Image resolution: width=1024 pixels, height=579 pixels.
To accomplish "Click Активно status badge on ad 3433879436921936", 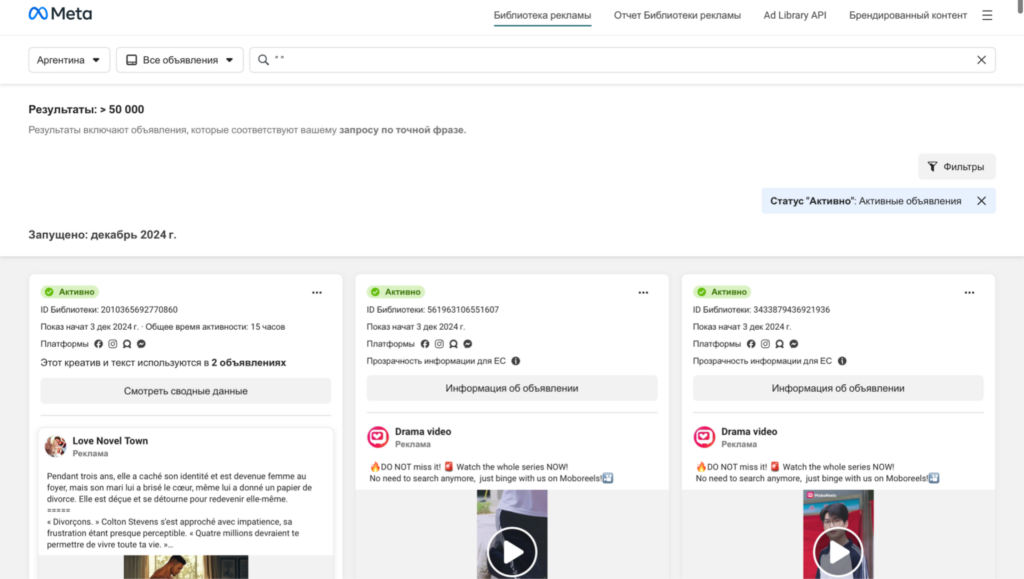I will tap(722, 292).
